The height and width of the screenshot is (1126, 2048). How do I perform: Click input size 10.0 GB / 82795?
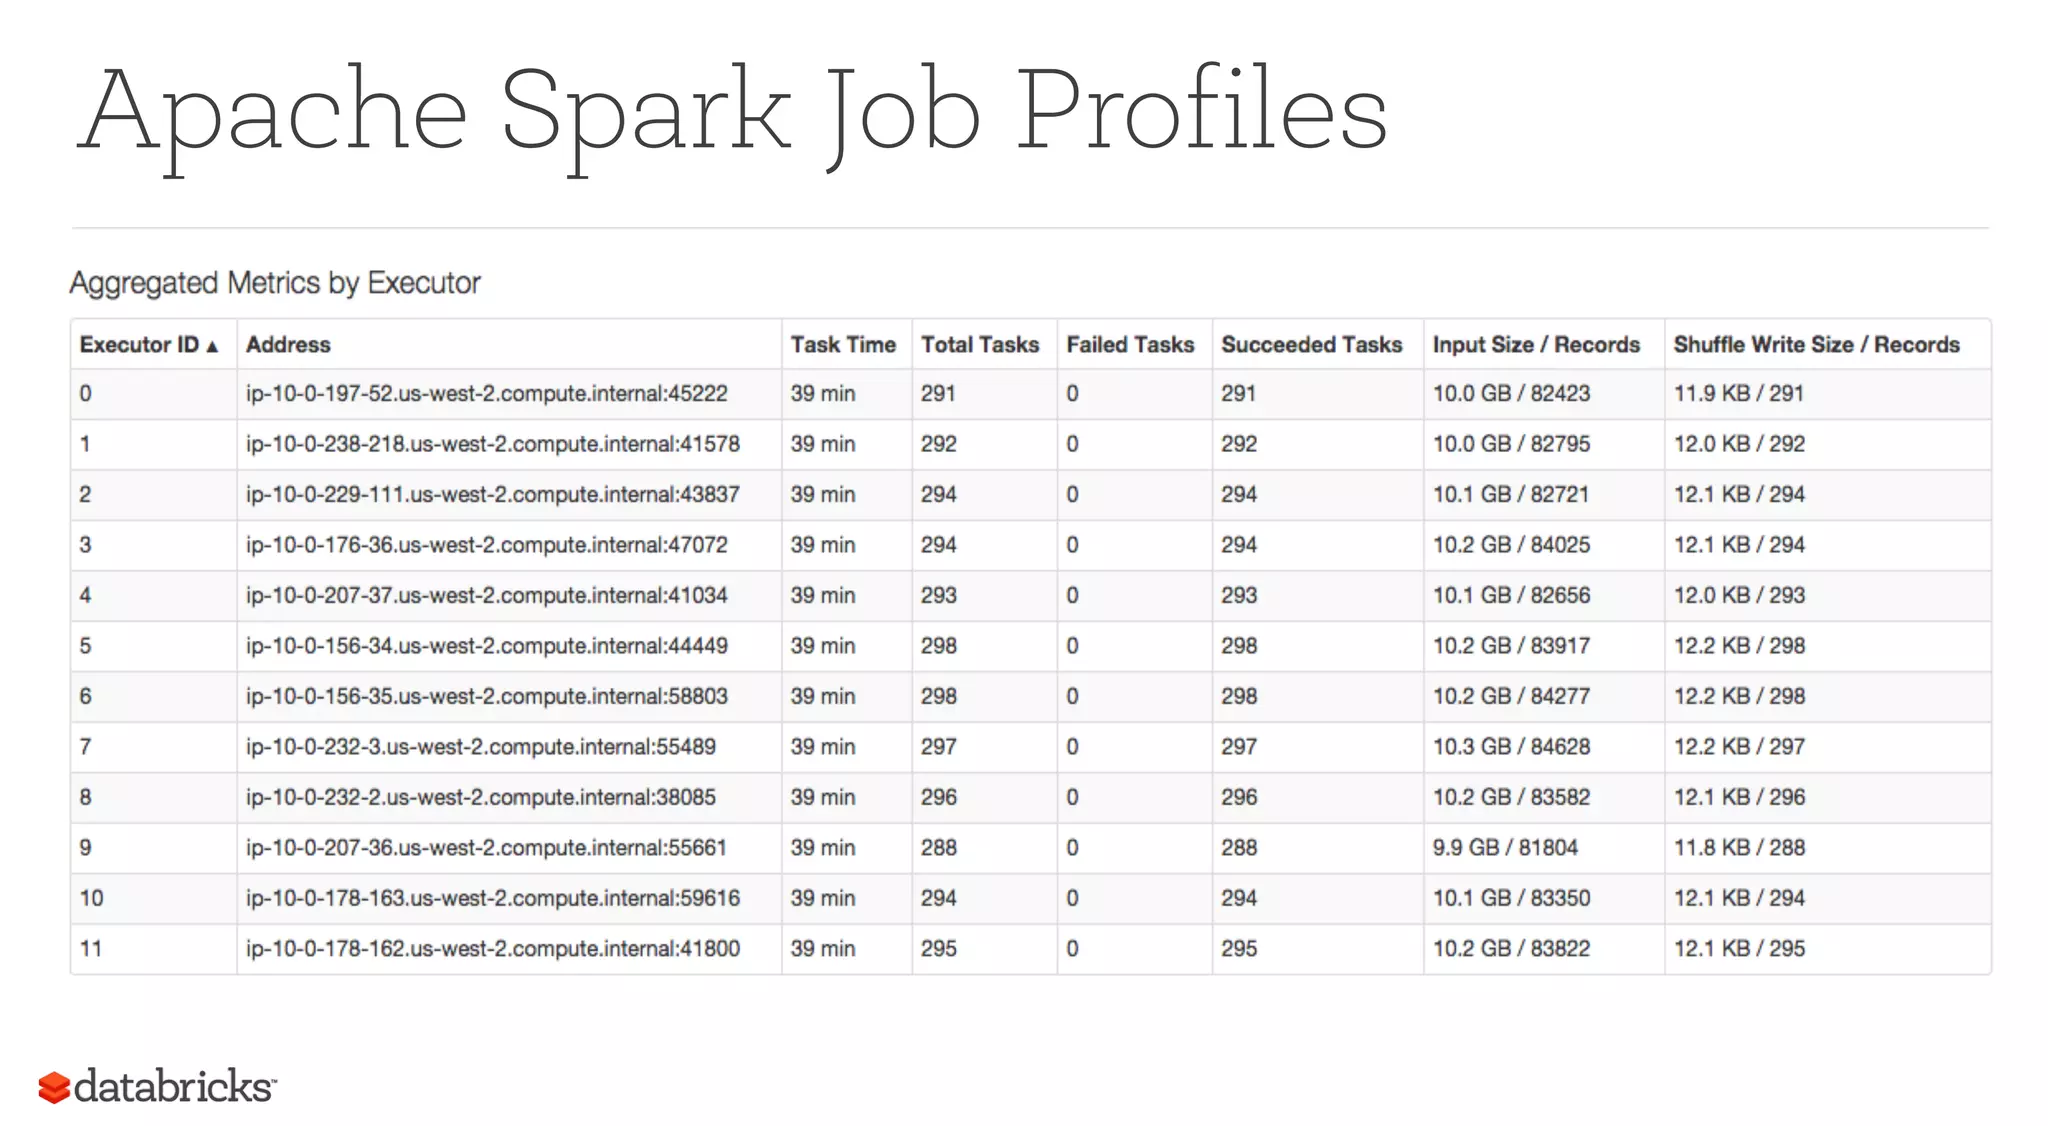coord(1511,444)
